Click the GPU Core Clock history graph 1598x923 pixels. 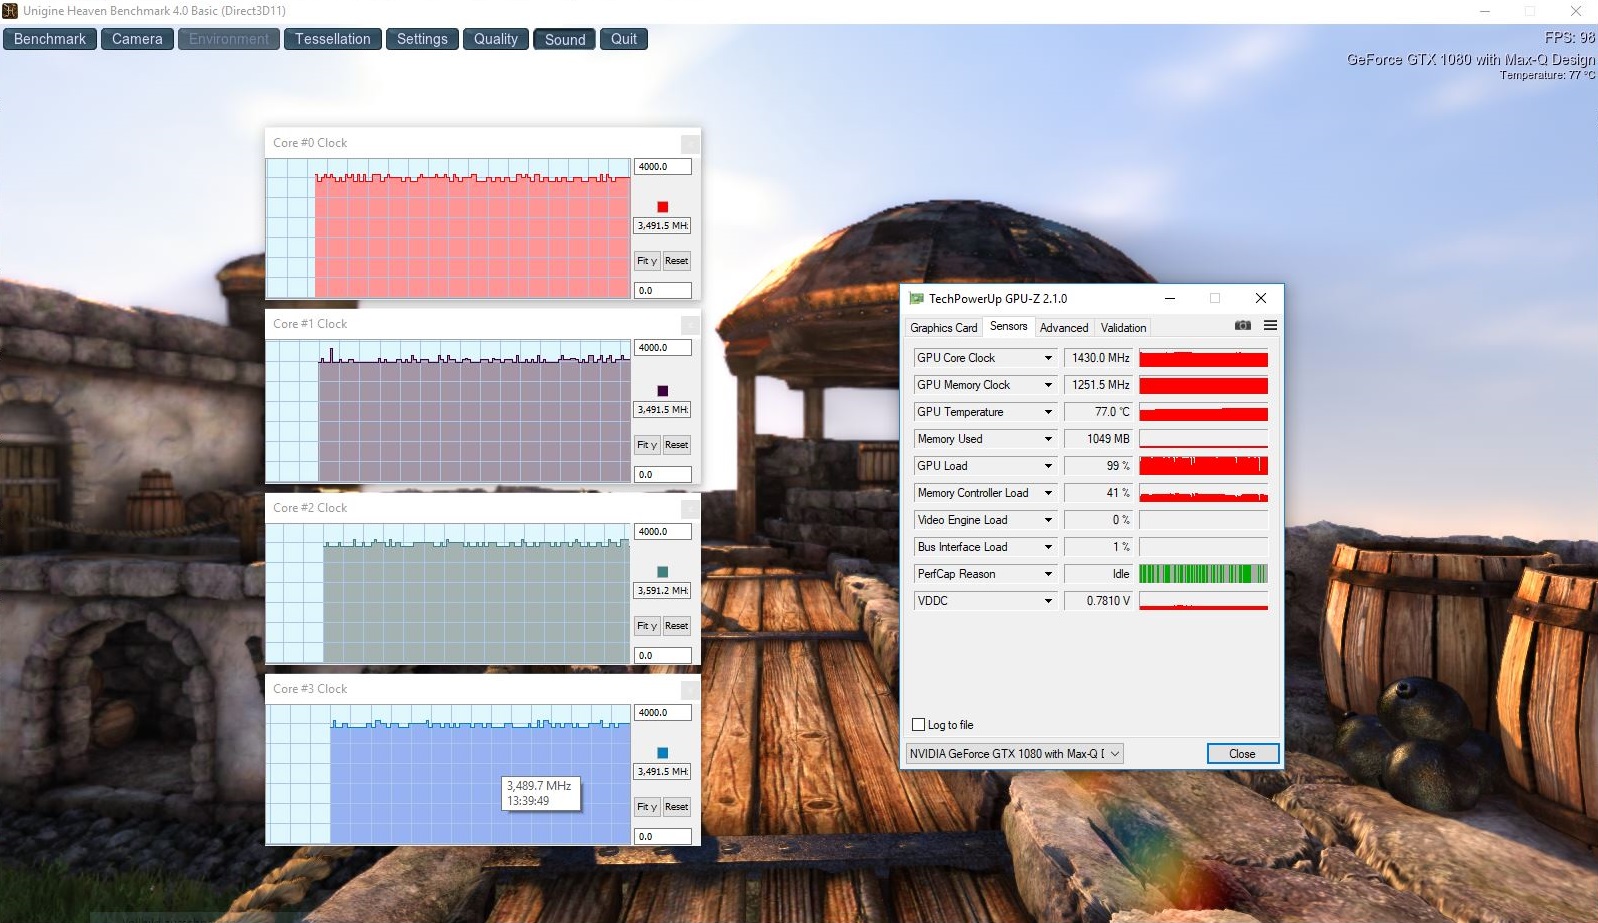[1204, 358]
